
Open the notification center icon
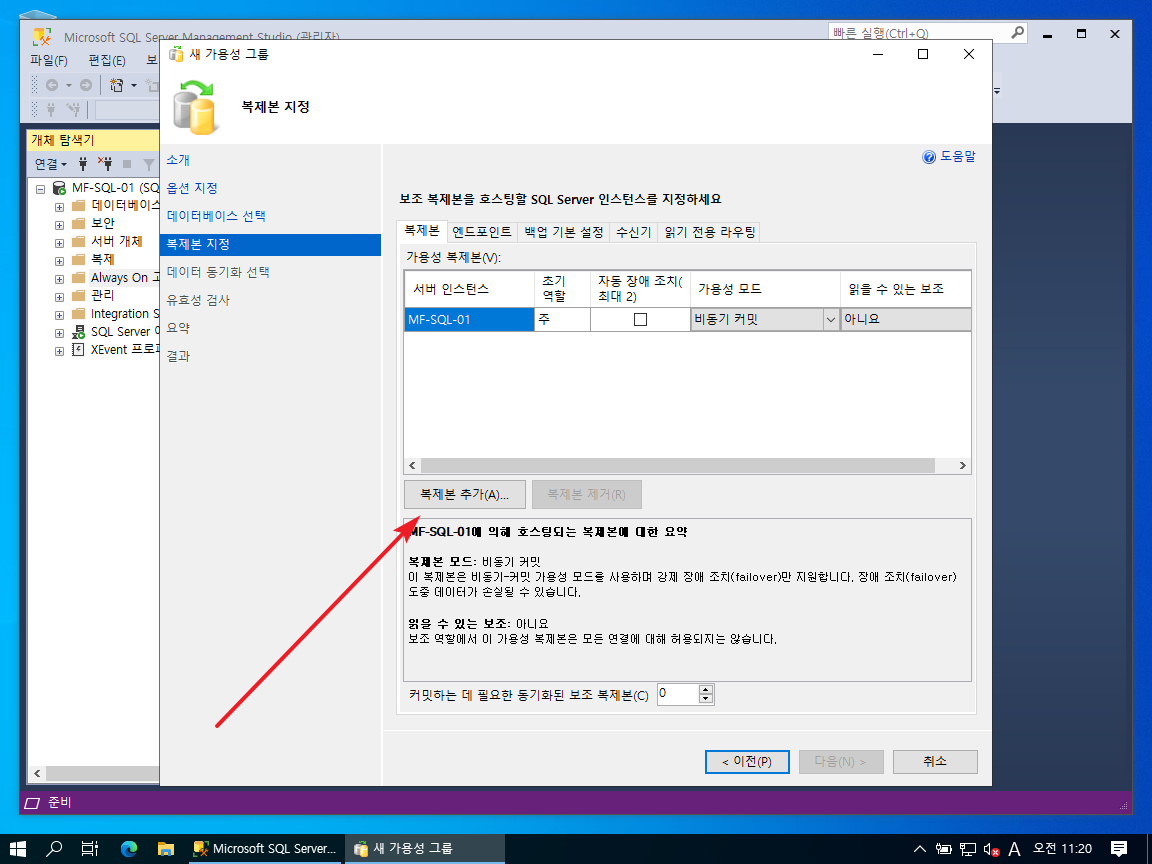tap(1119, 849)
